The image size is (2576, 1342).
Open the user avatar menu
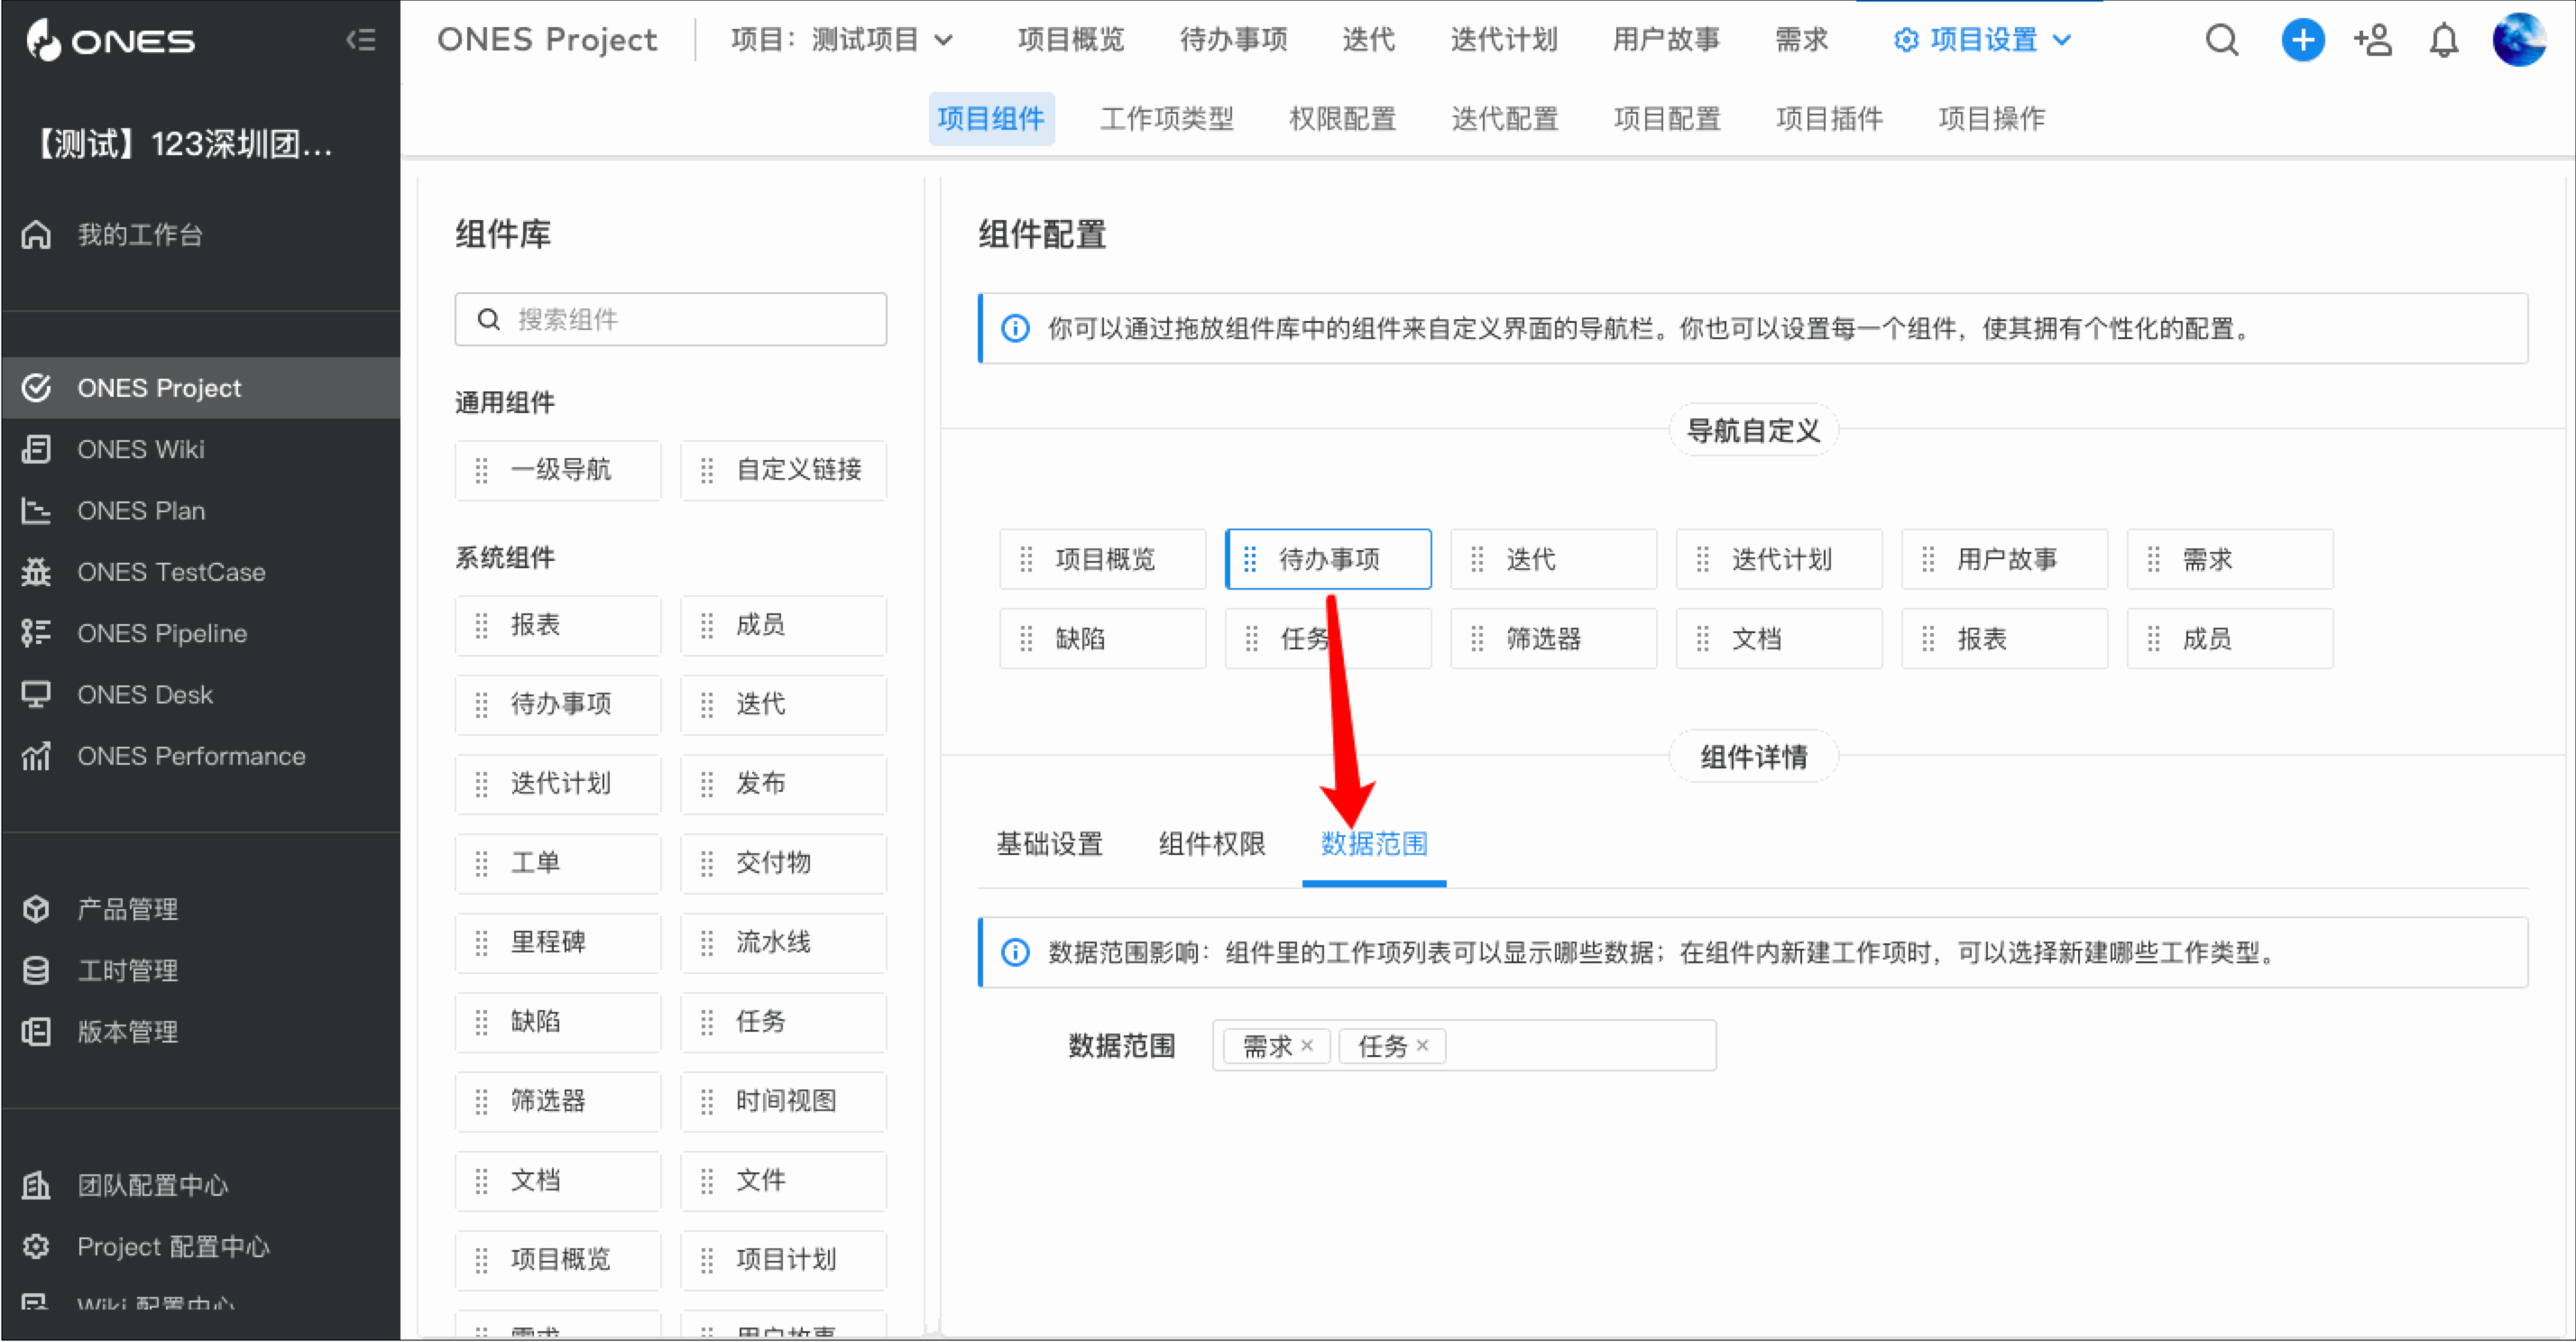(x=2518, y=40)
